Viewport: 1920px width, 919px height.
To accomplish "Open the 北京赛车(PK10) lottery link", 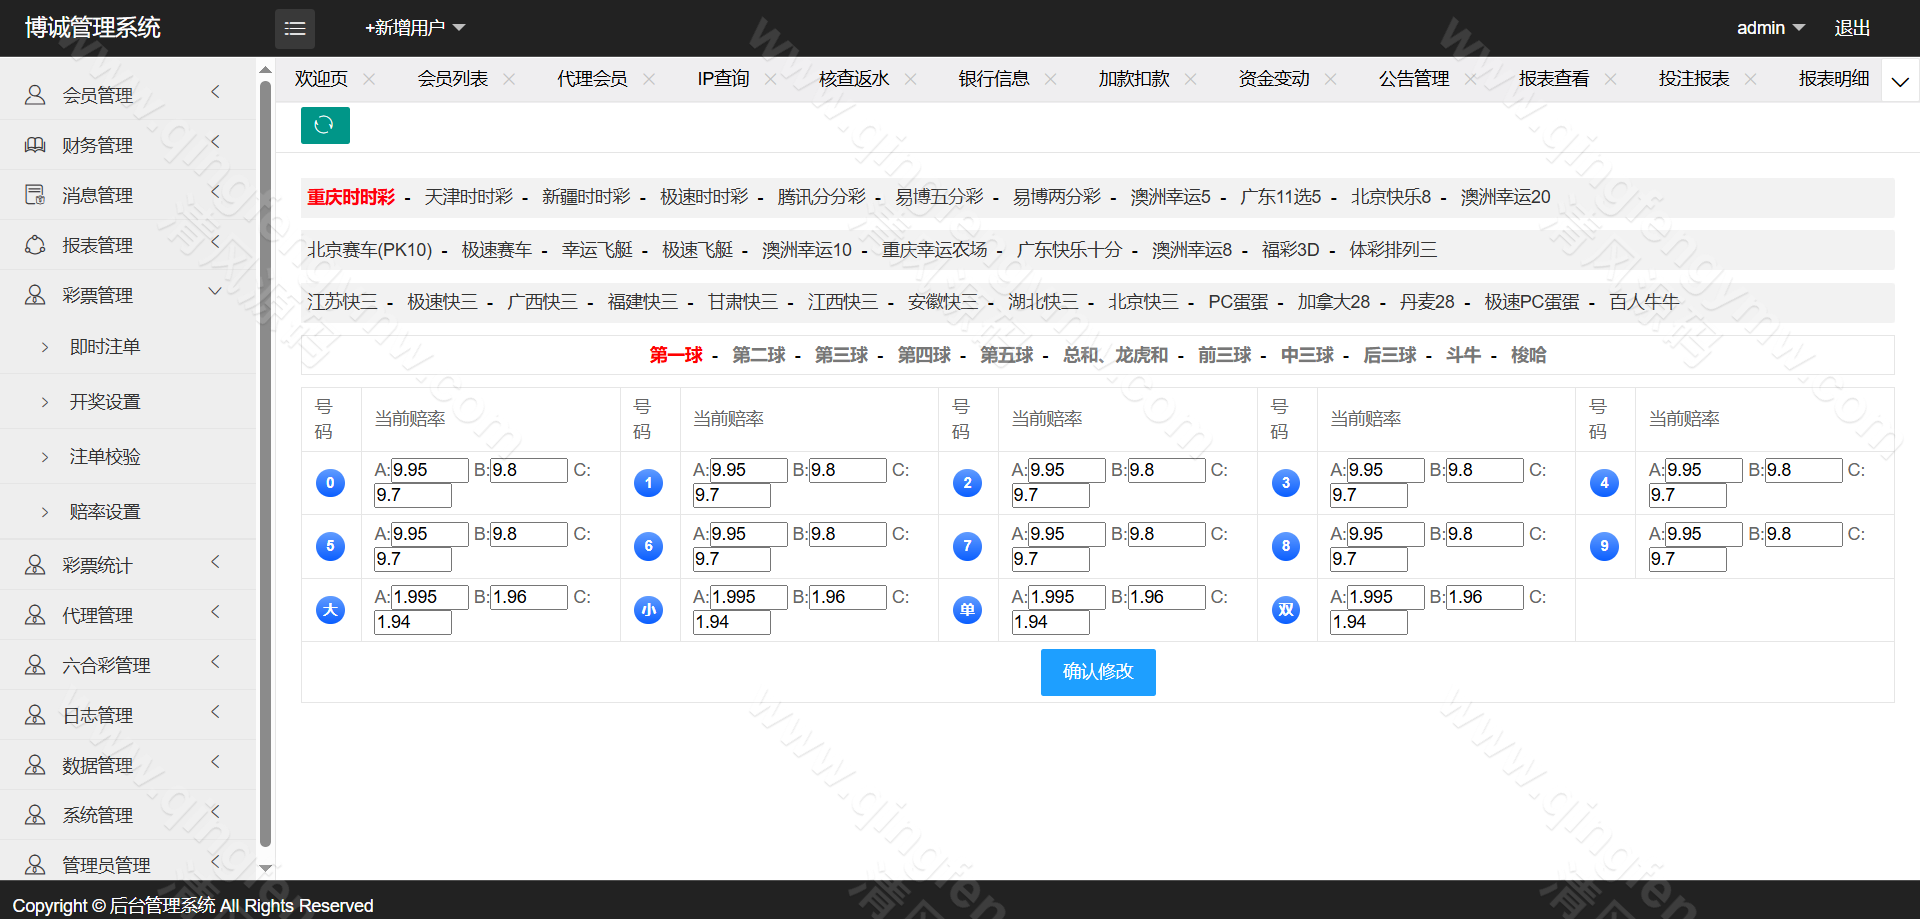I will pyautogui.click(x=369, y=250).
